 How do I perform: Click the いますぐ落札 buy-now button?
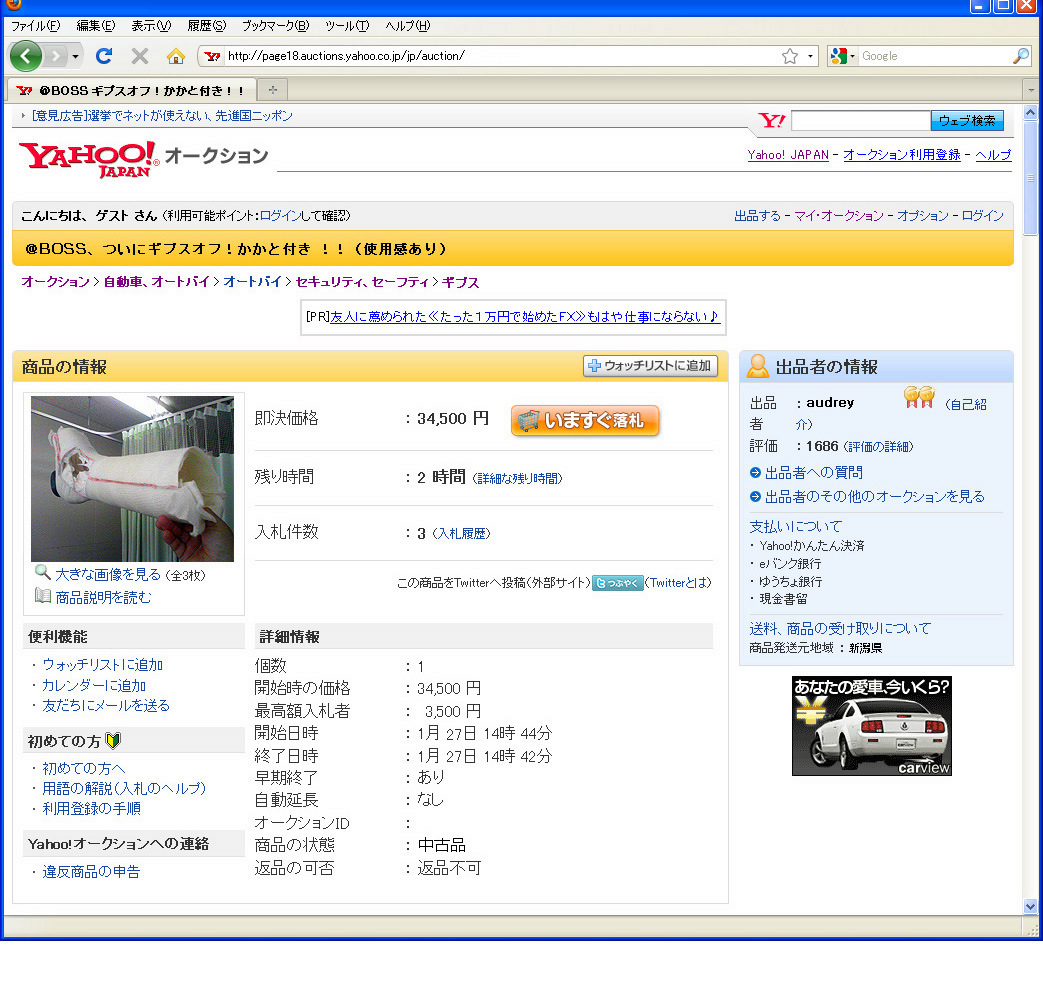pos(585,420)
